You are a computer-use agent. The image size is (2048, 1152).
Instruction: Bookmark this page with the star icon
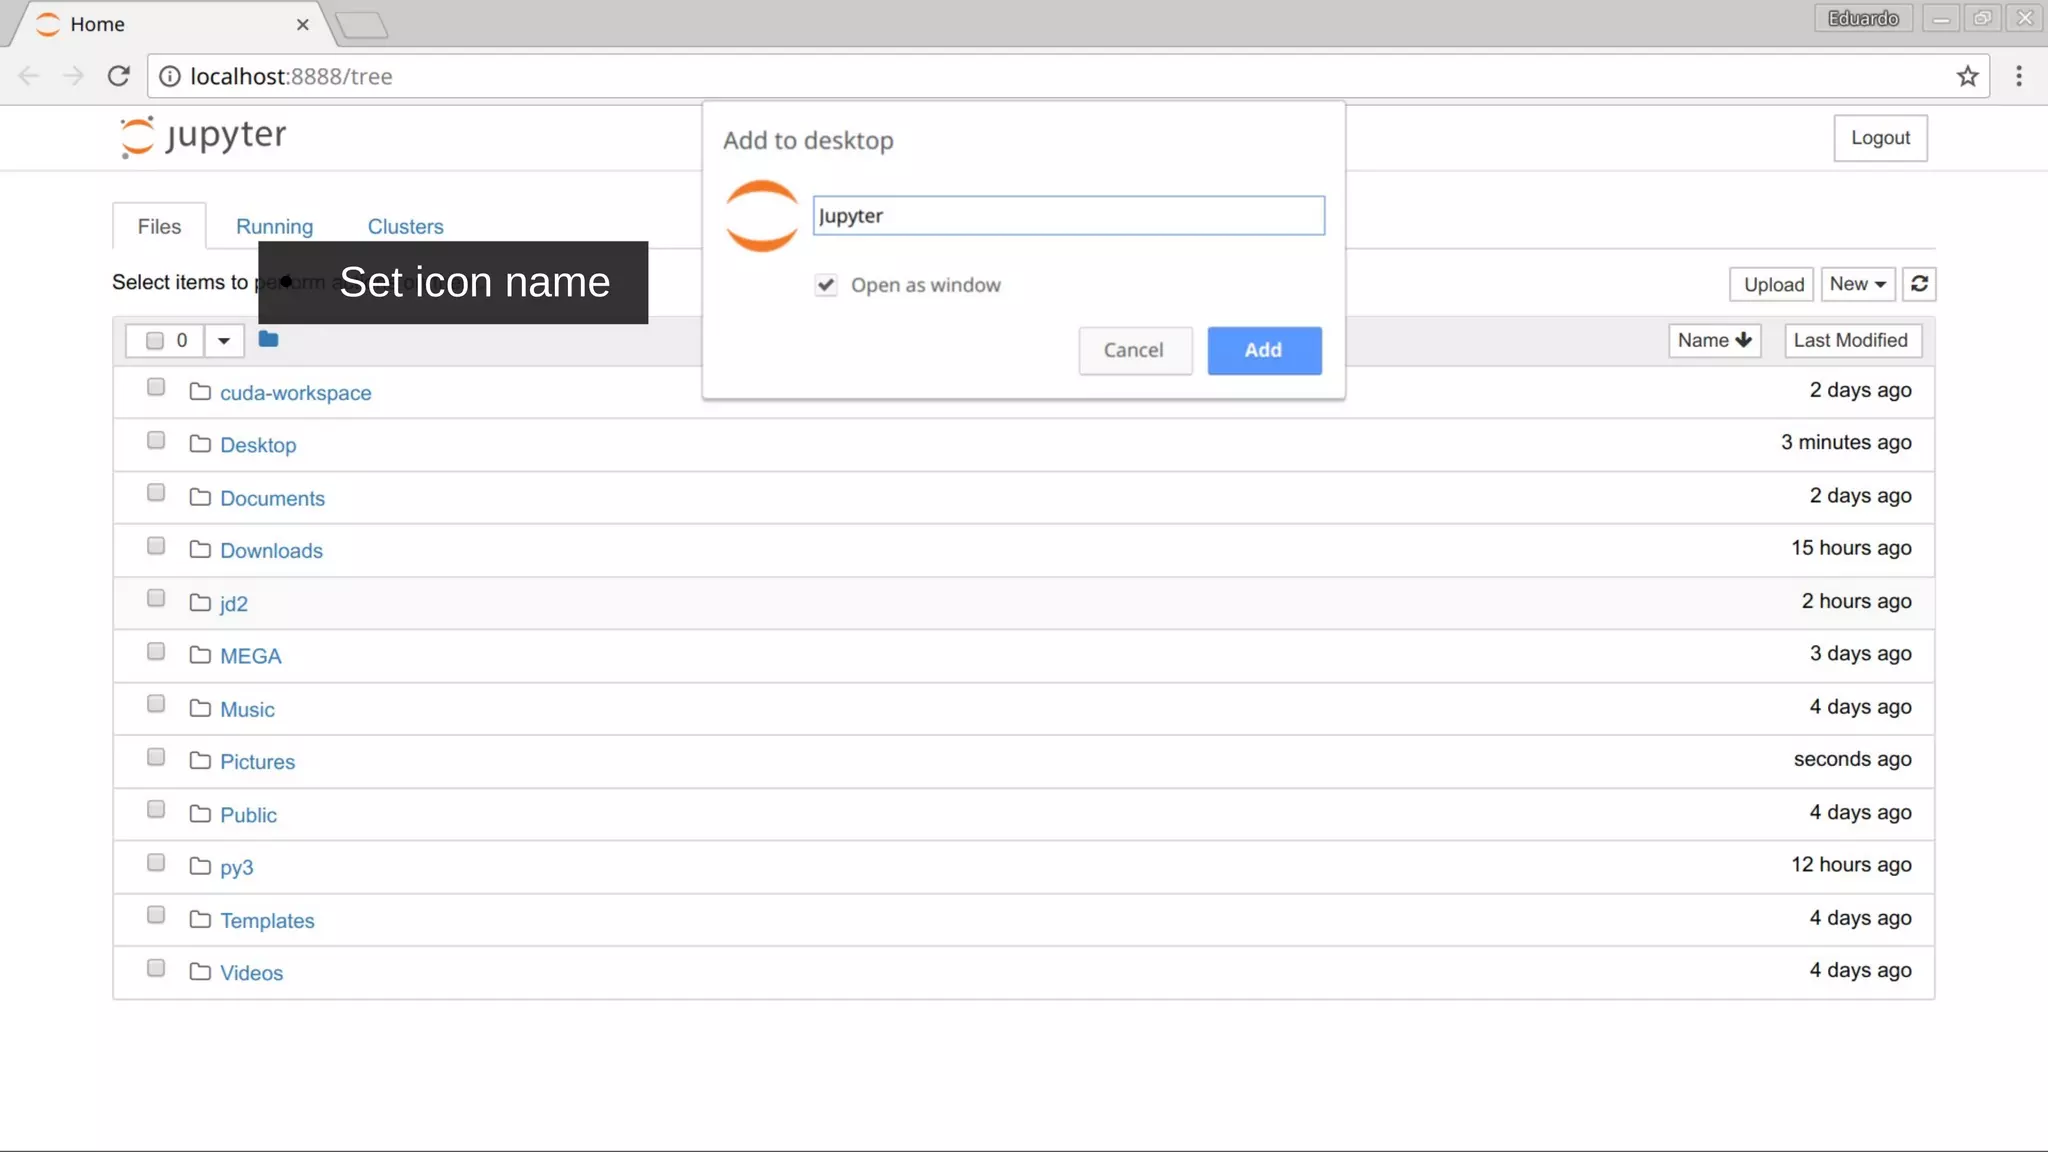pos(1967,76)
